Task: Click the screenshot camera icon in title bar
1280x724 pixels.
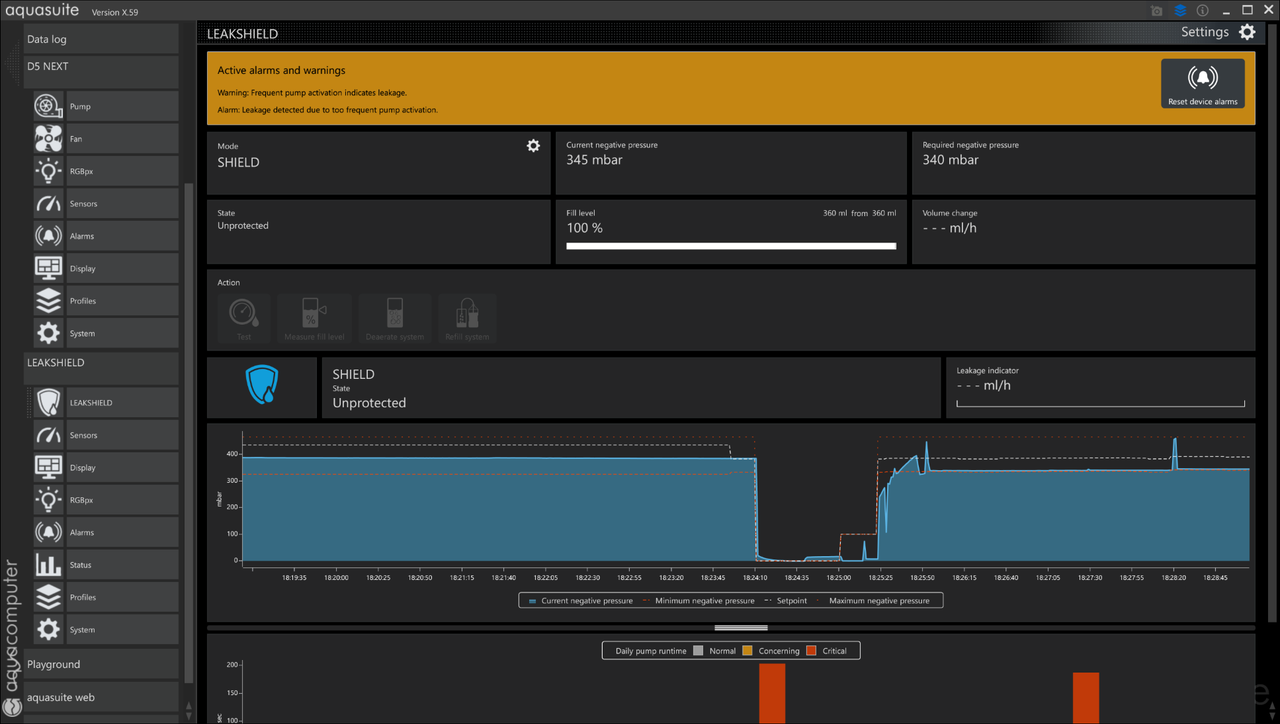Action: point(1157,11)
